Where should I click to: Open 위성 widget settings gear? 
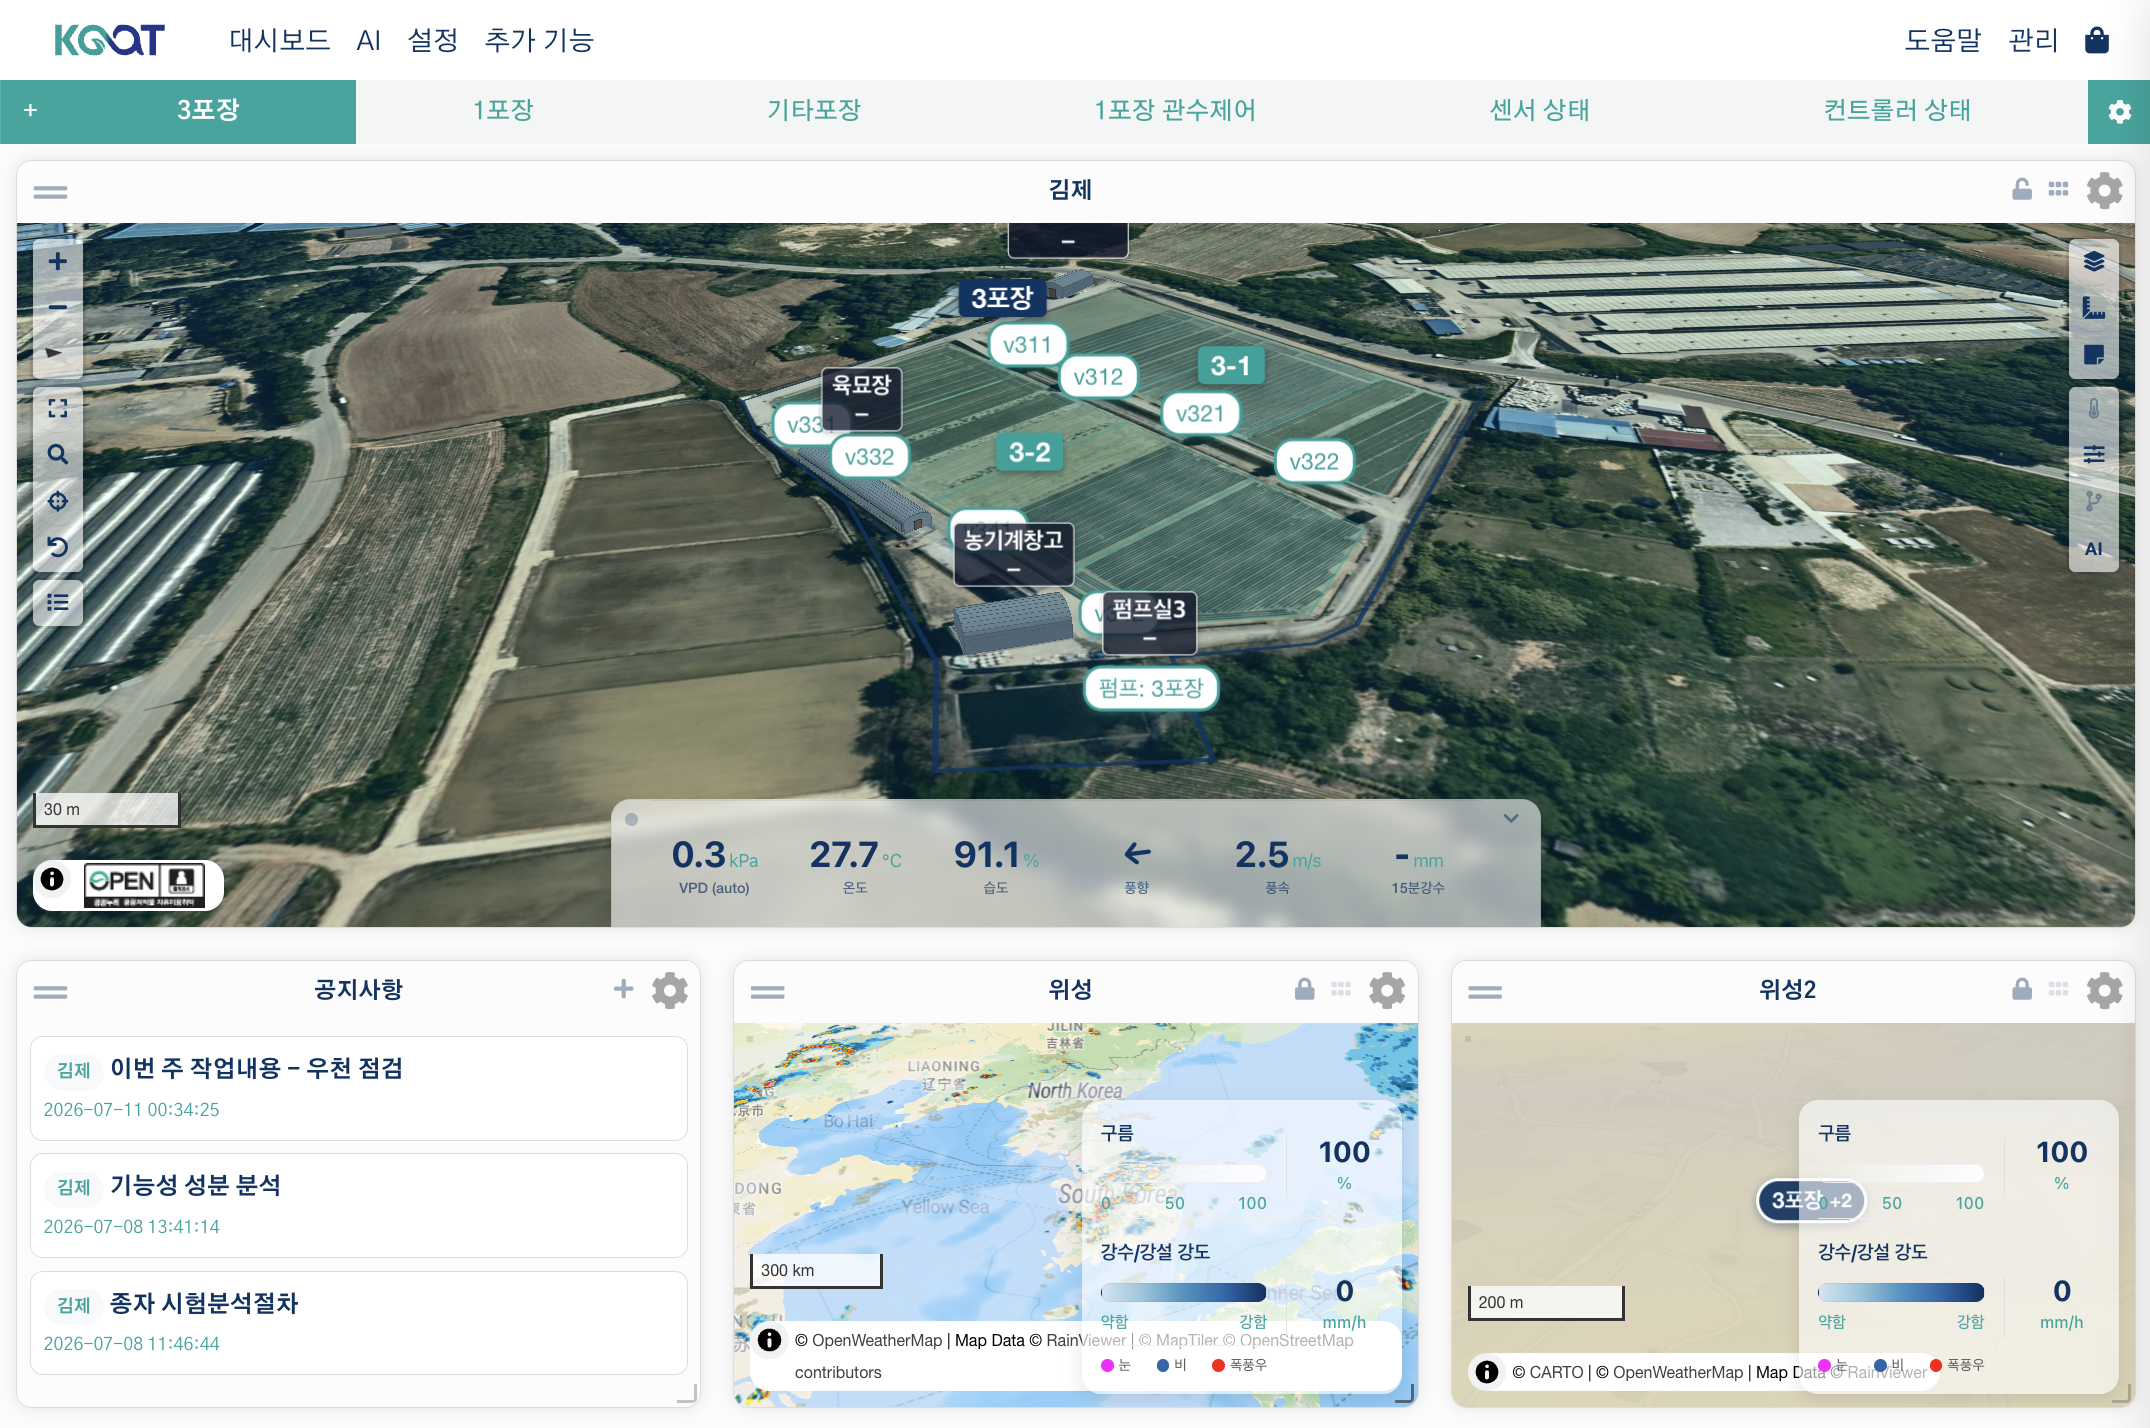click(1387, 990)
